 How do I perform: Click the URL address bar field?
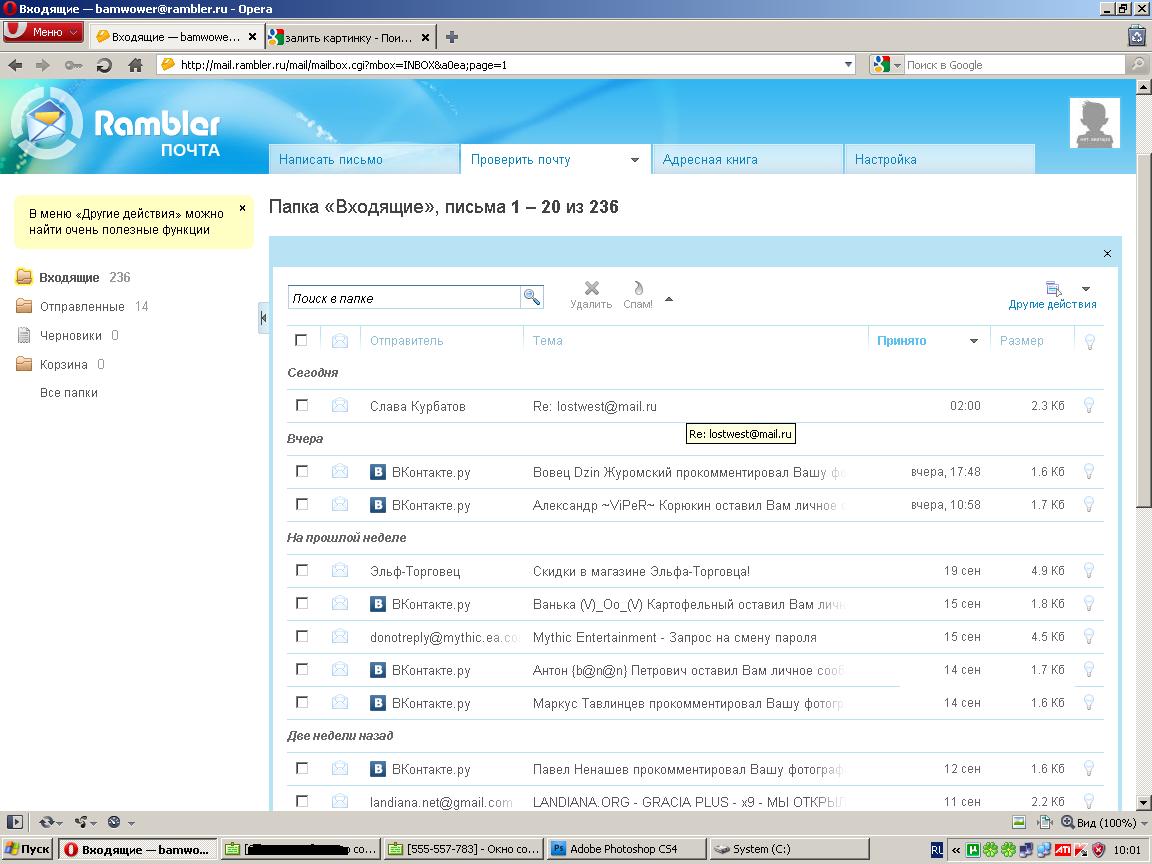pyautogui.click(x=507, y=65)
